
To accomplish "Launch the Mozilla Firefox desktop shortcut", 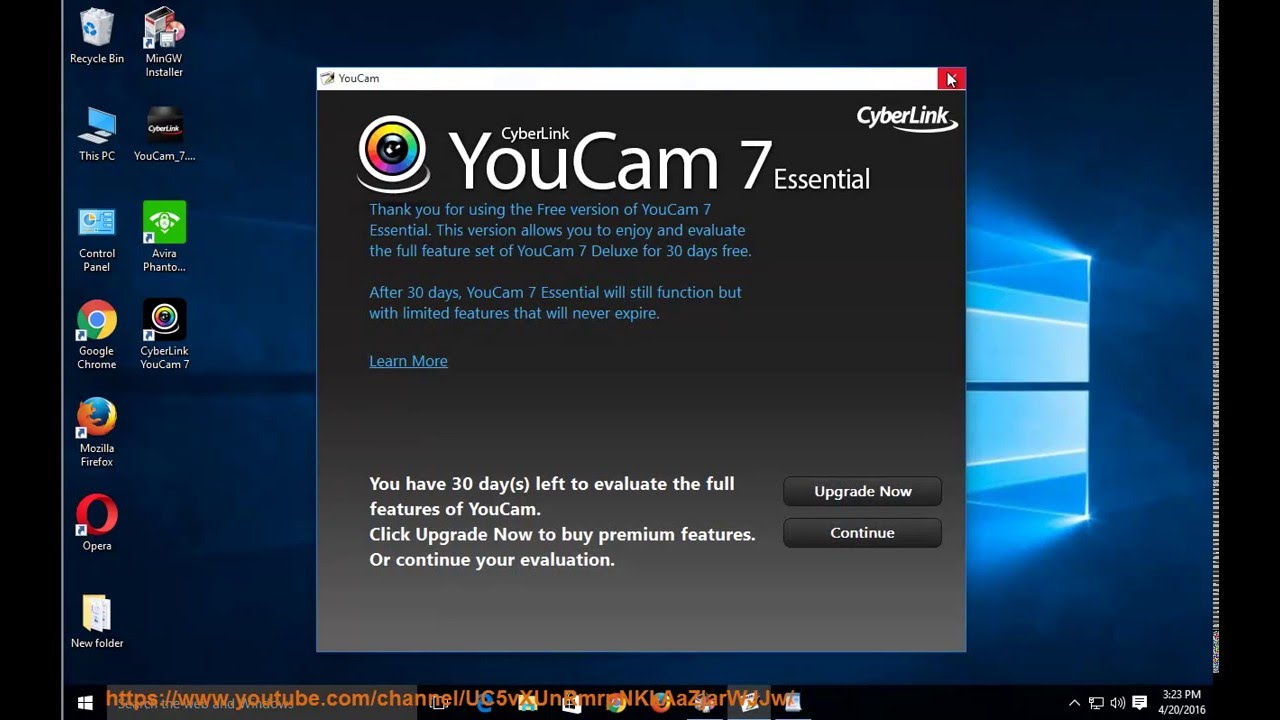I will (x=97, y=433).
